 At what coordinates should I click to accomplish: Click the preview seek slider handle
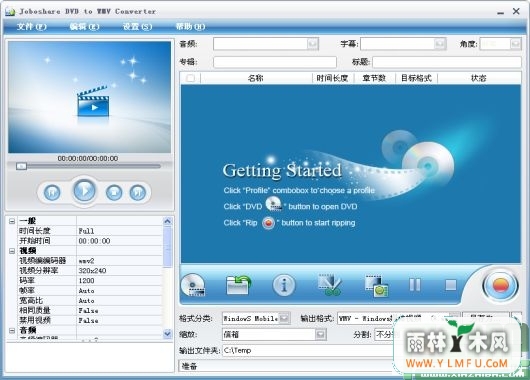tap(21, 166)
